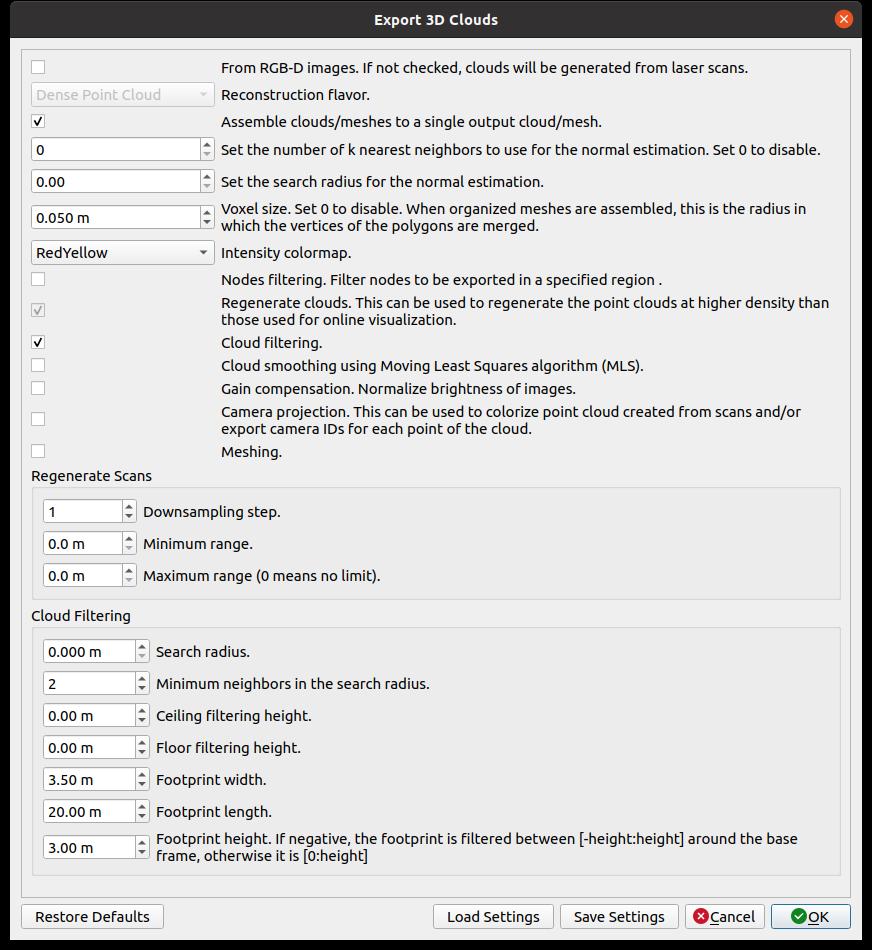Click the Maximum range spinner arrows
The image size is (872, 950).
pyautogui.click(x=129, y=576)
